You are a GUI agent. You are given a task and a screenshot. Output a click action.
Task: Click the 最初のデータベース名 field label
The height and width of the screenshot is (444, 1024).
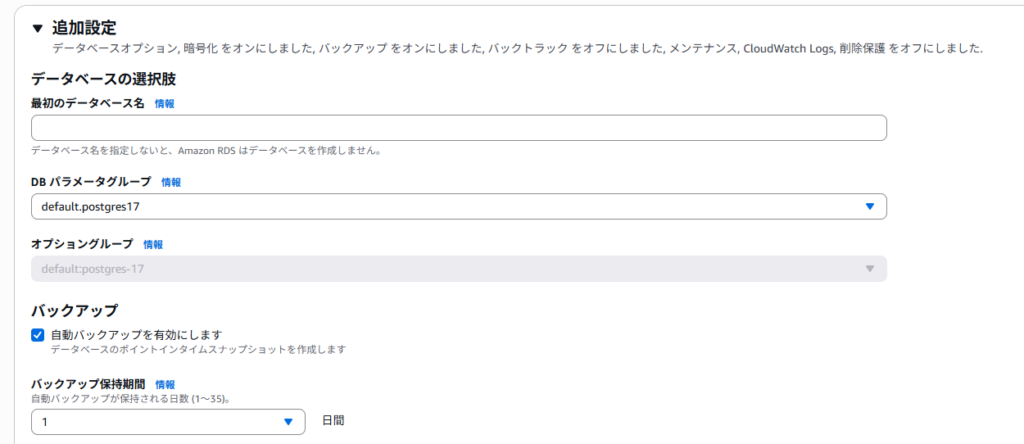pos(88,103)
